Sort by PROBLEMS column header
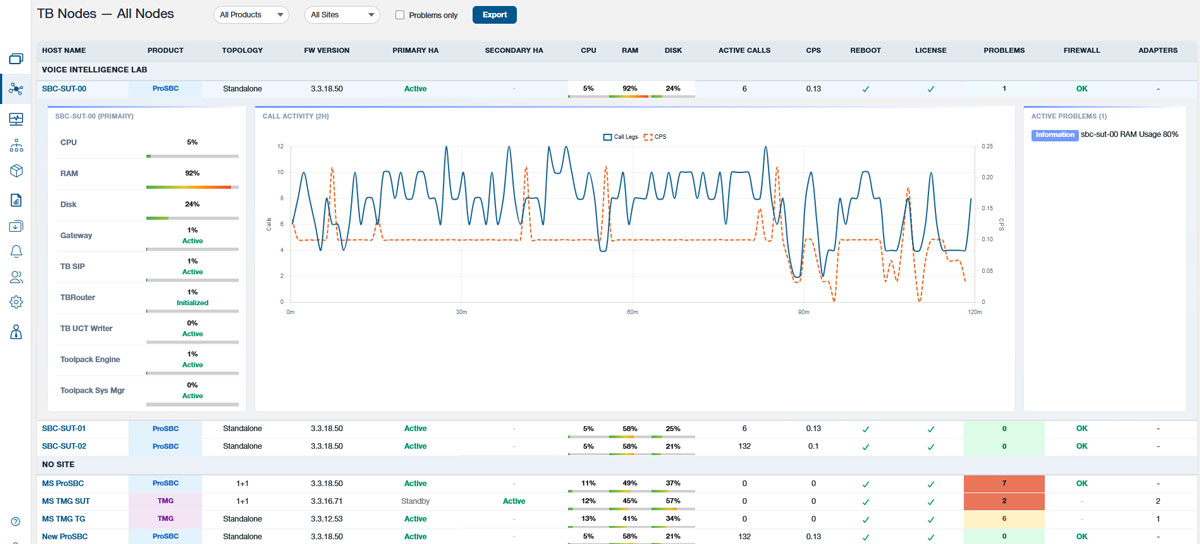Image resolution: width=1200 pixels, height=544 pixels. coord(1004,50)
